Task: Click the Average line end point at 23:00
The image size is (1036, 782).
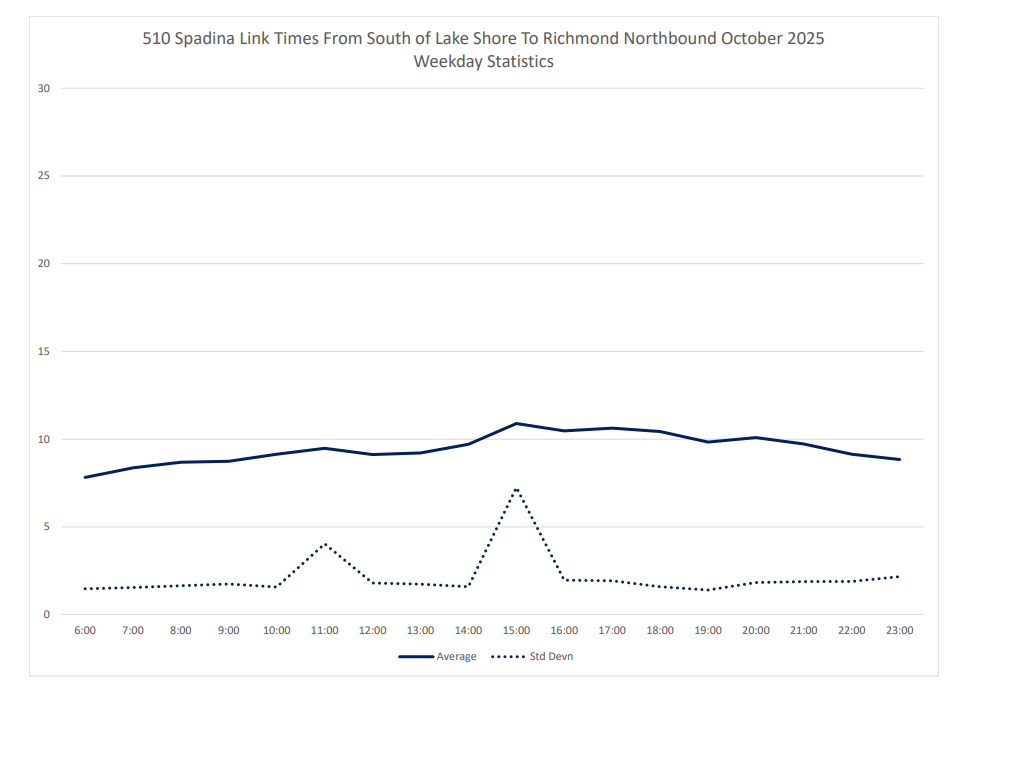Action: click(900, 459)
